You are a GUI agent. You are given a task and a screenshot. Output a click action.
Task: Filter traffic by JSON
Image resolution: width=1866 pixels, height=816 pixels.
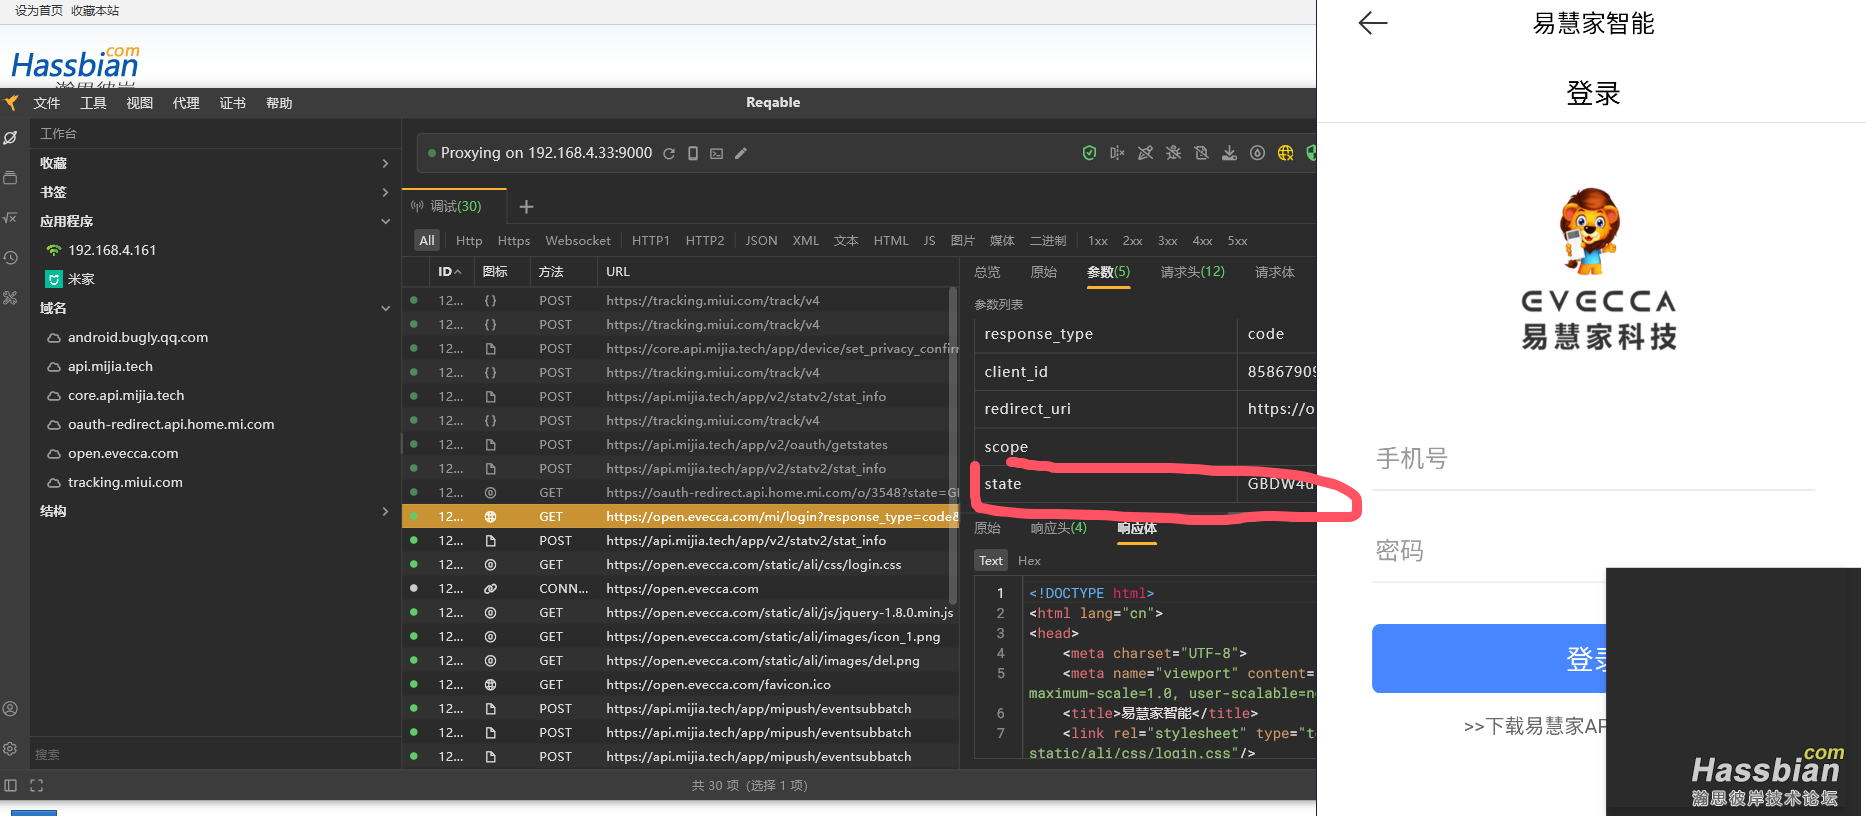coord(761,241)
